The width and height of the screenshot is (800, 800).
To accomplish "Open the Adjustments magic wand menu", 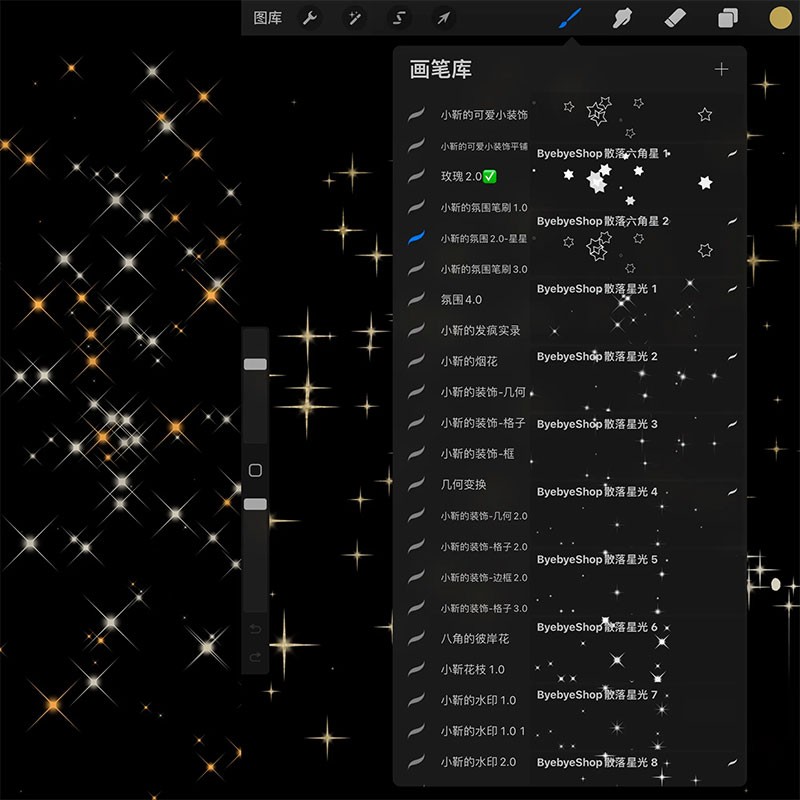I will pyautogui.click(x=354, y=18).
